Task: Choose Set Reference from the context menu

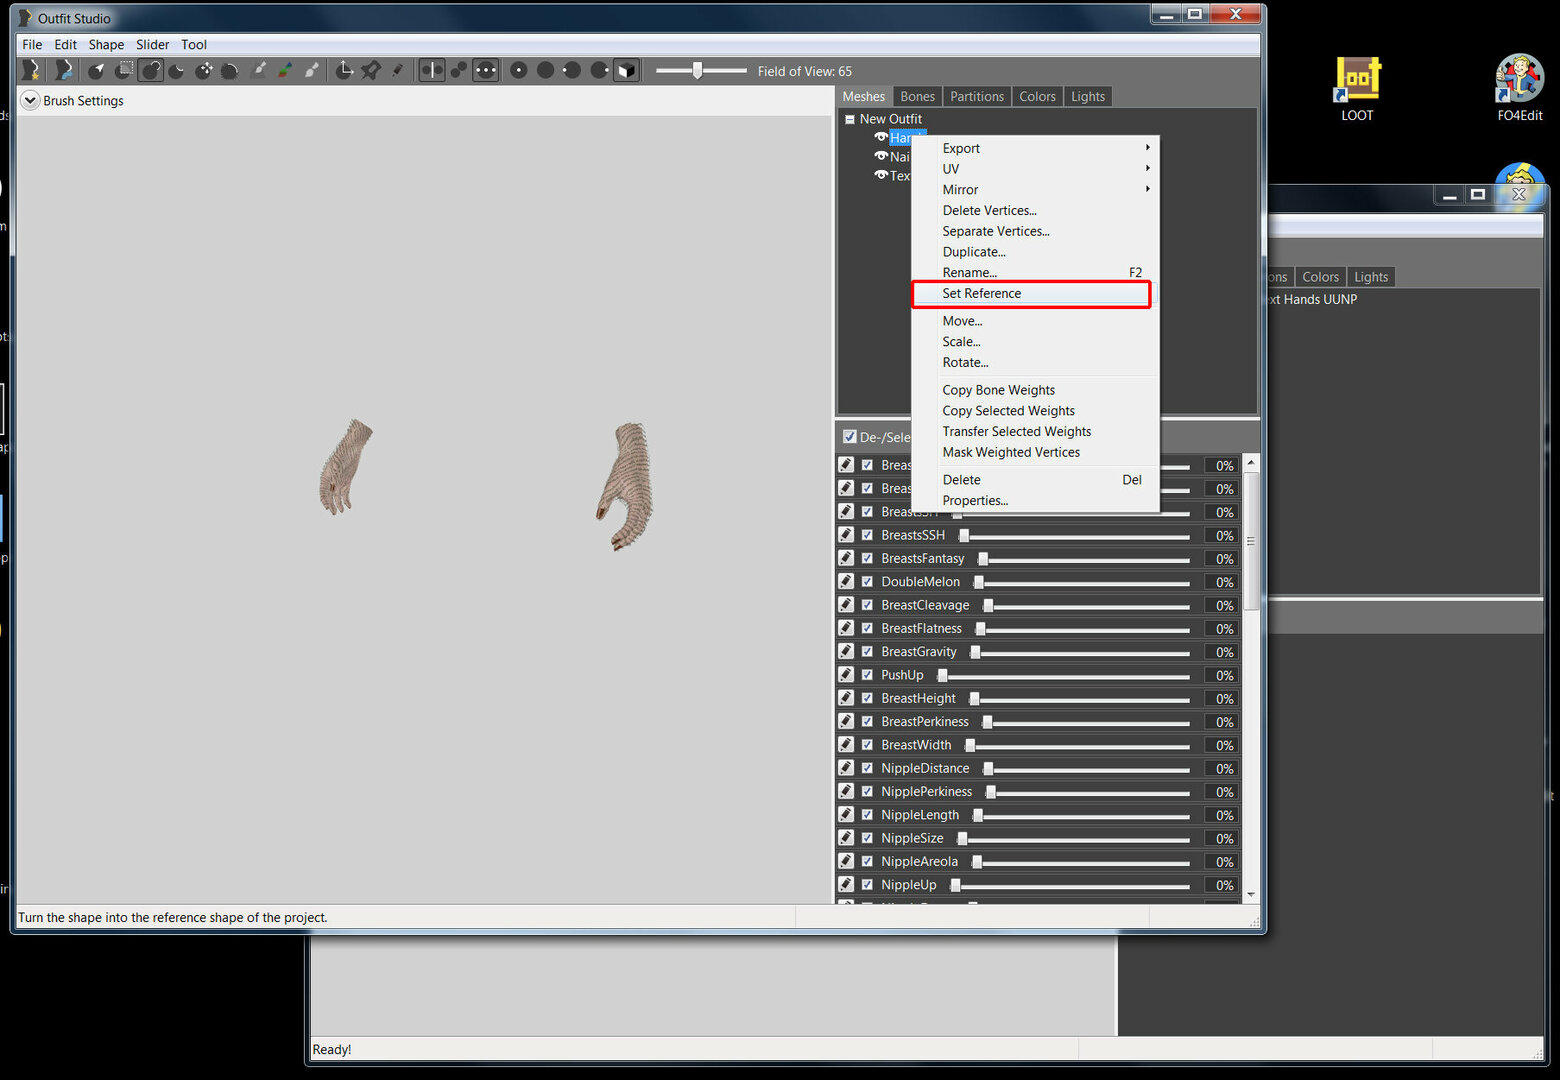Action: click(1031, 293)
